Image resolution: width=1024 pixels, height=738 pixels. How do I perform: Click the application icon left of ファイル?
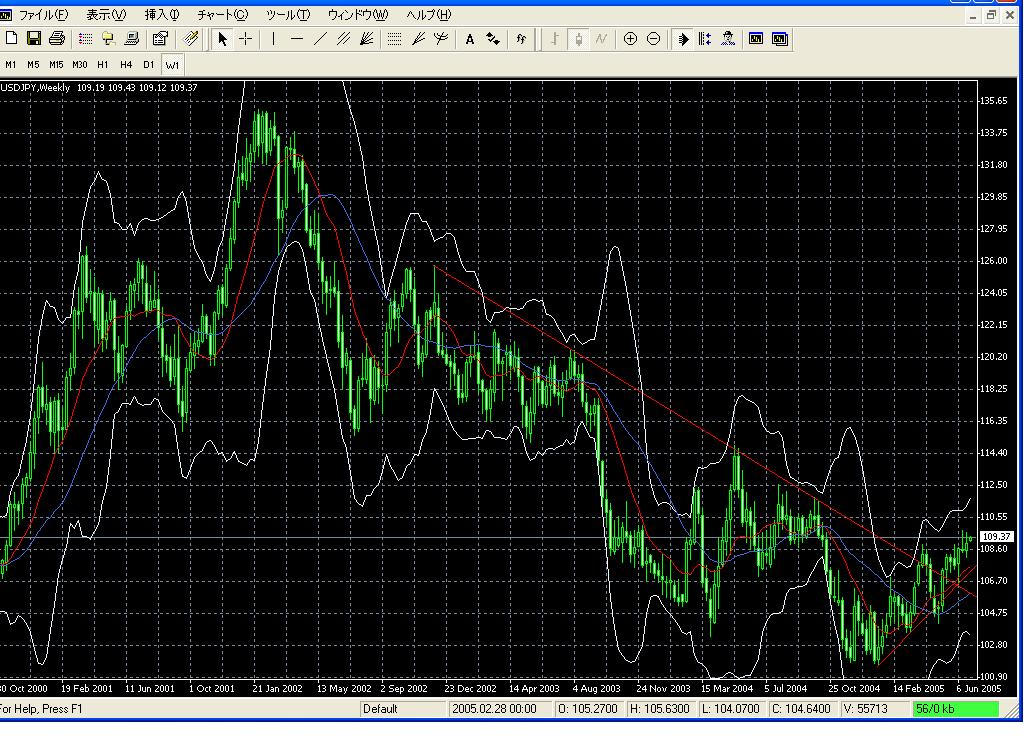click(5, 14)
